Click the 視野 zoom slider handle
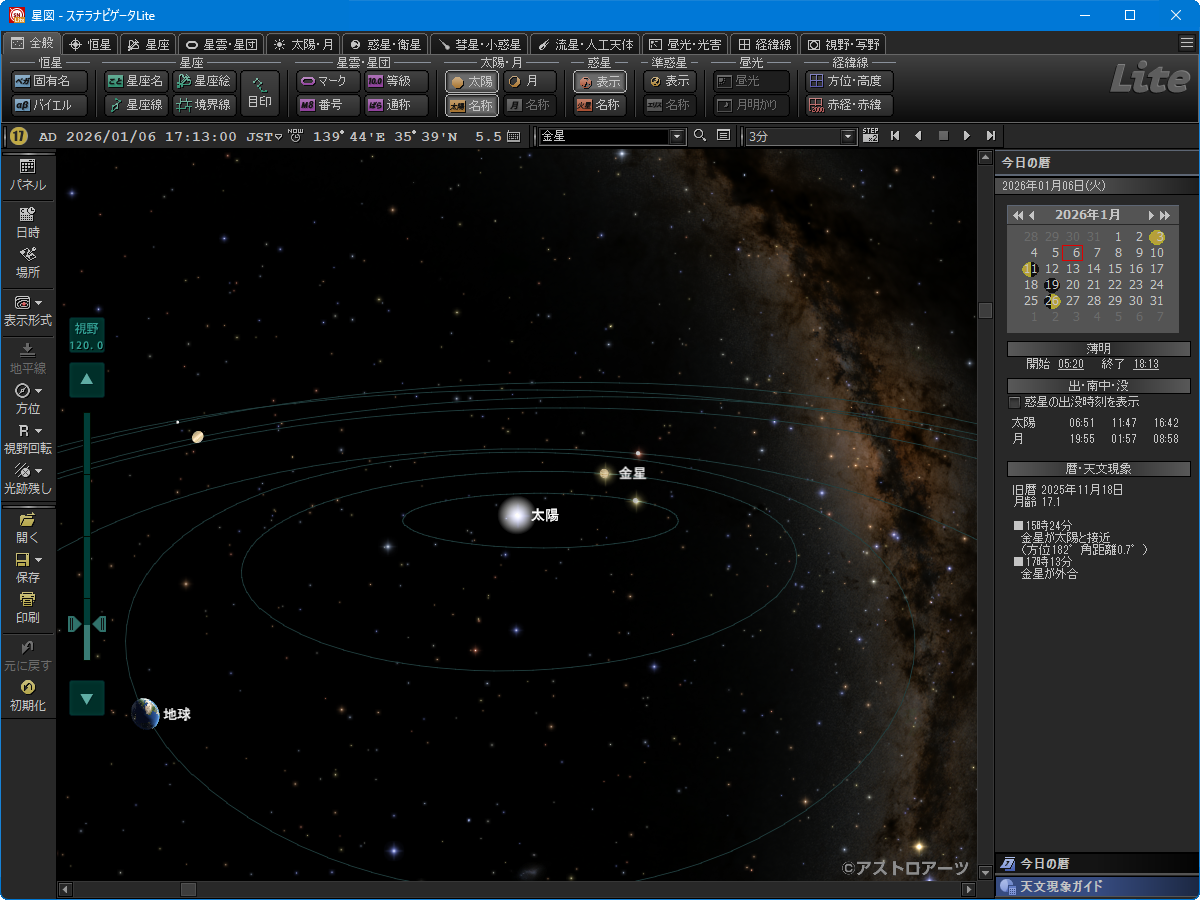This screenshot has width=1200, height=900. point(87,624)
